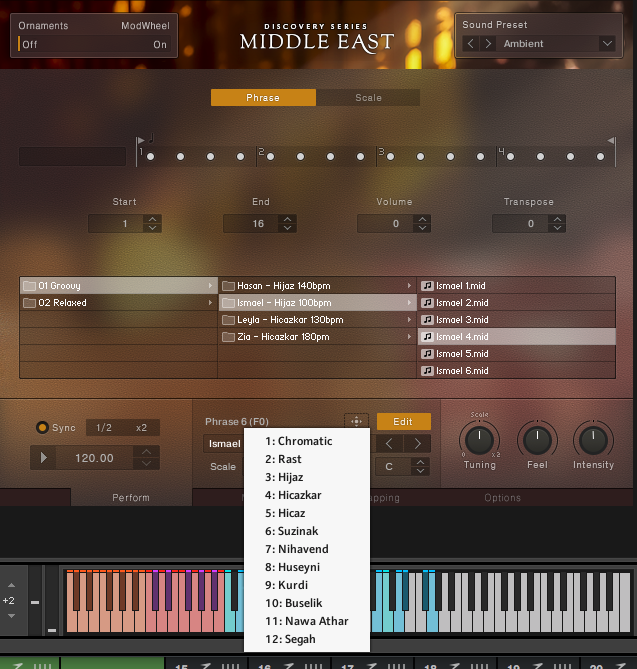Select next sound preset arrow

pos(488,44)
